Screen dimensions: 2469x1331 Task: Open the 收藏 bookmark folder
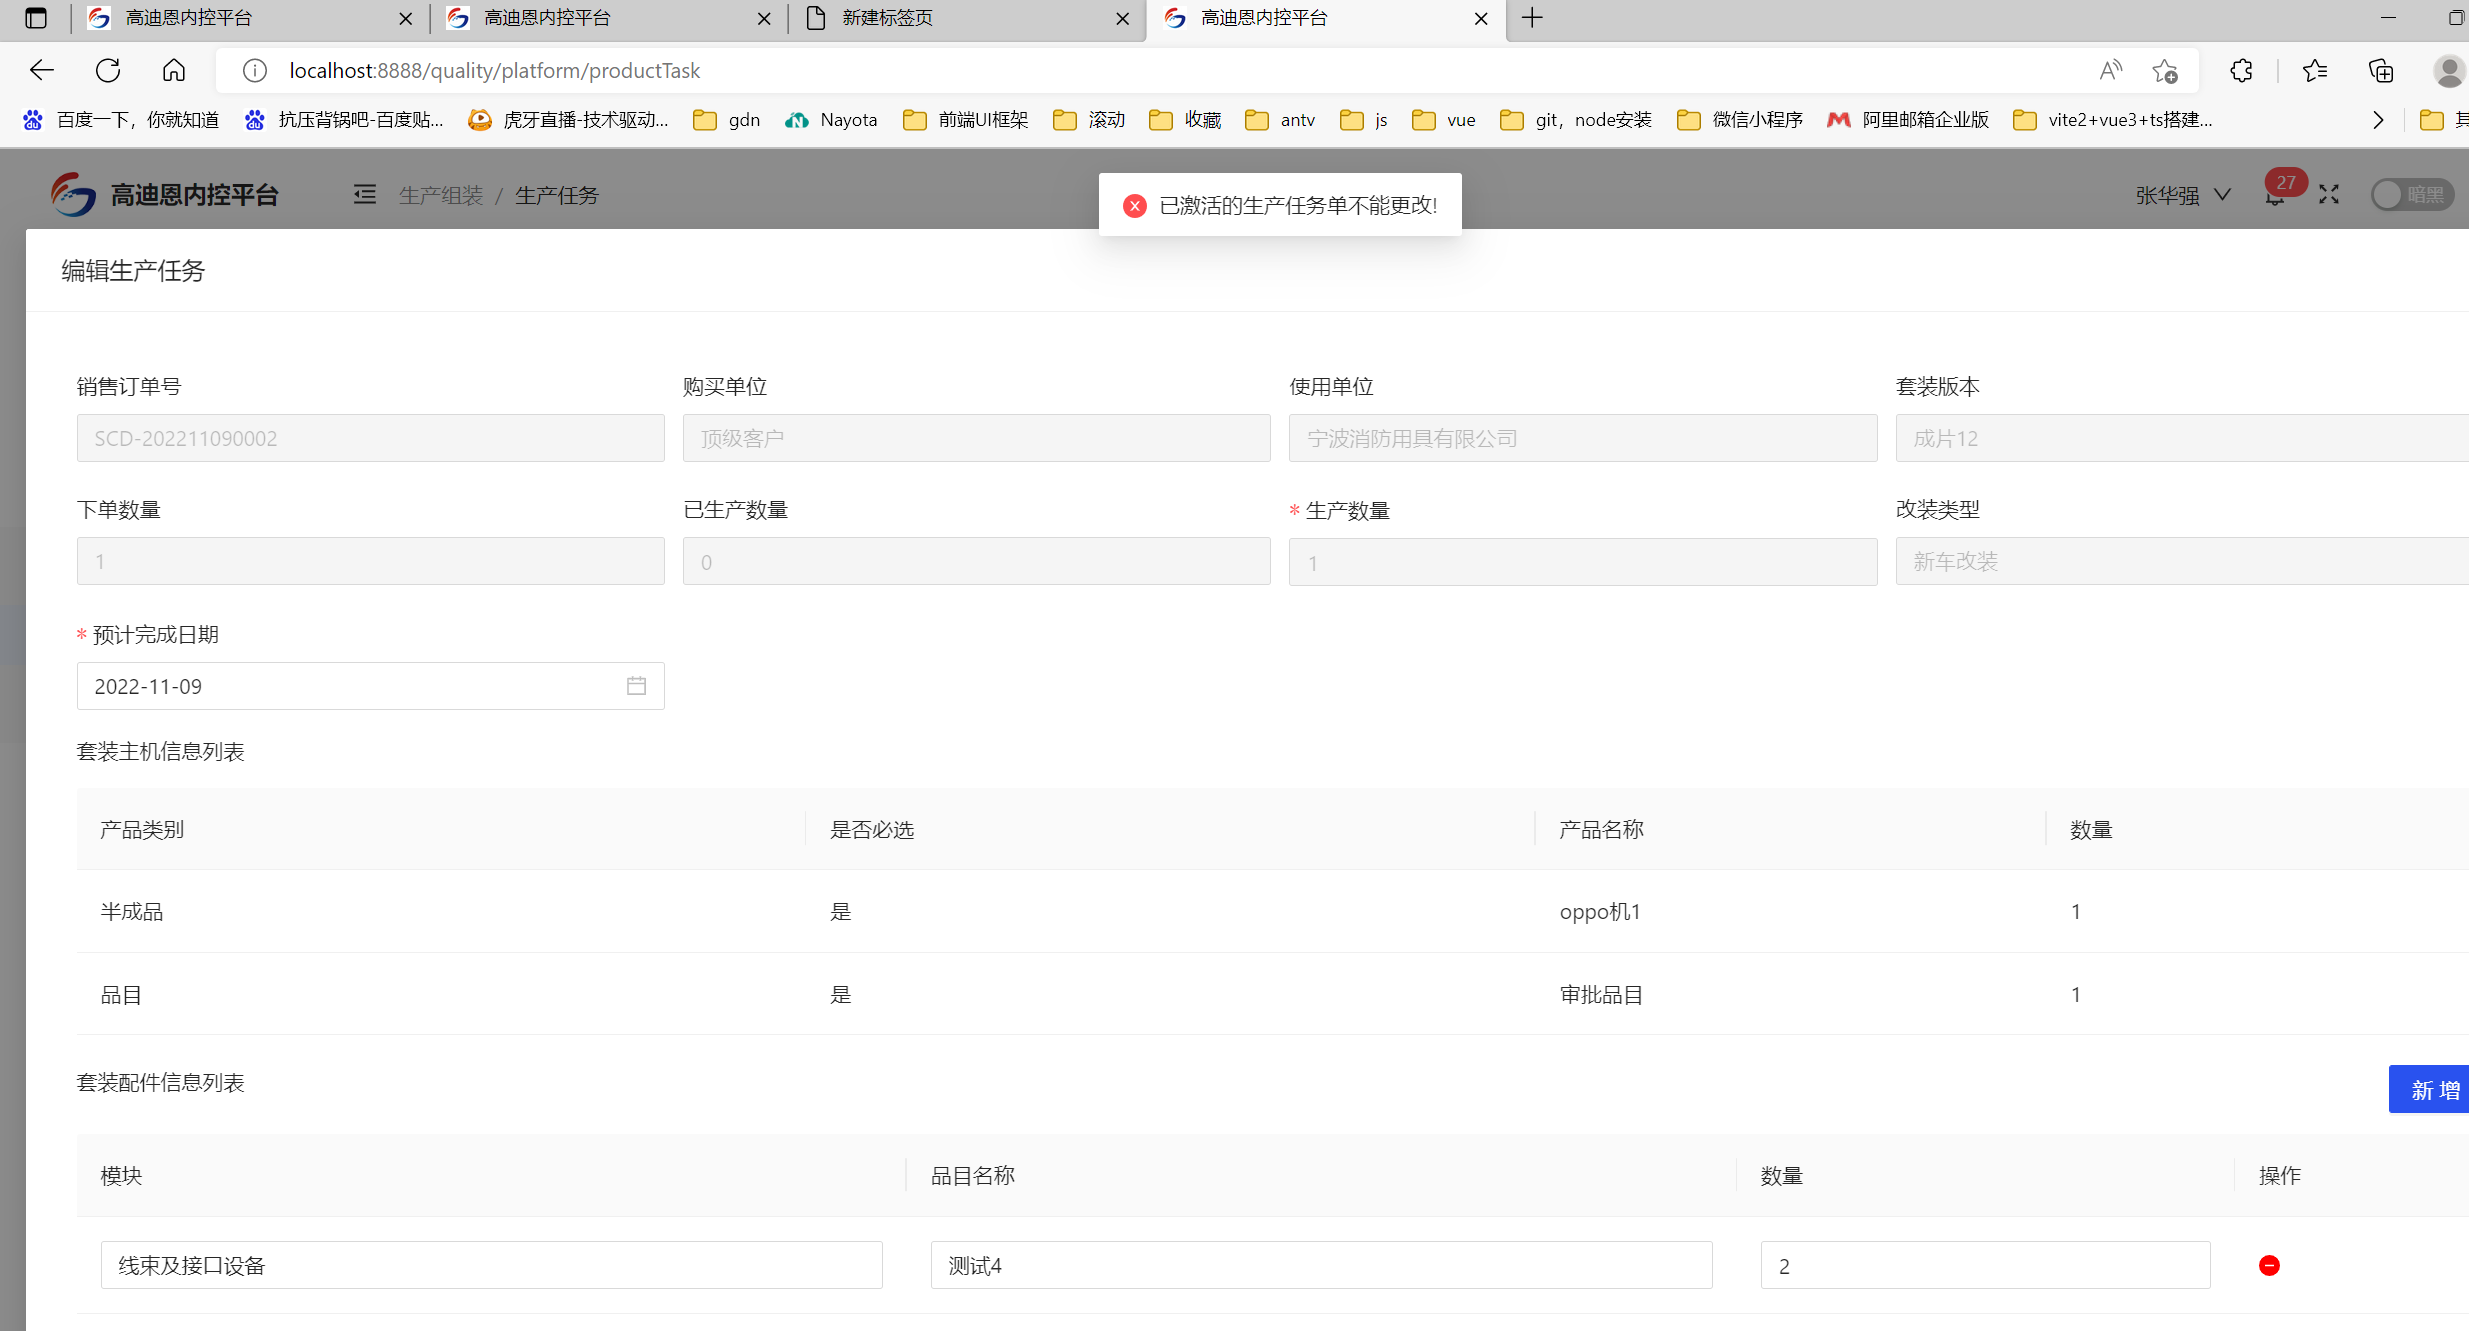(x=1185, y=120)
